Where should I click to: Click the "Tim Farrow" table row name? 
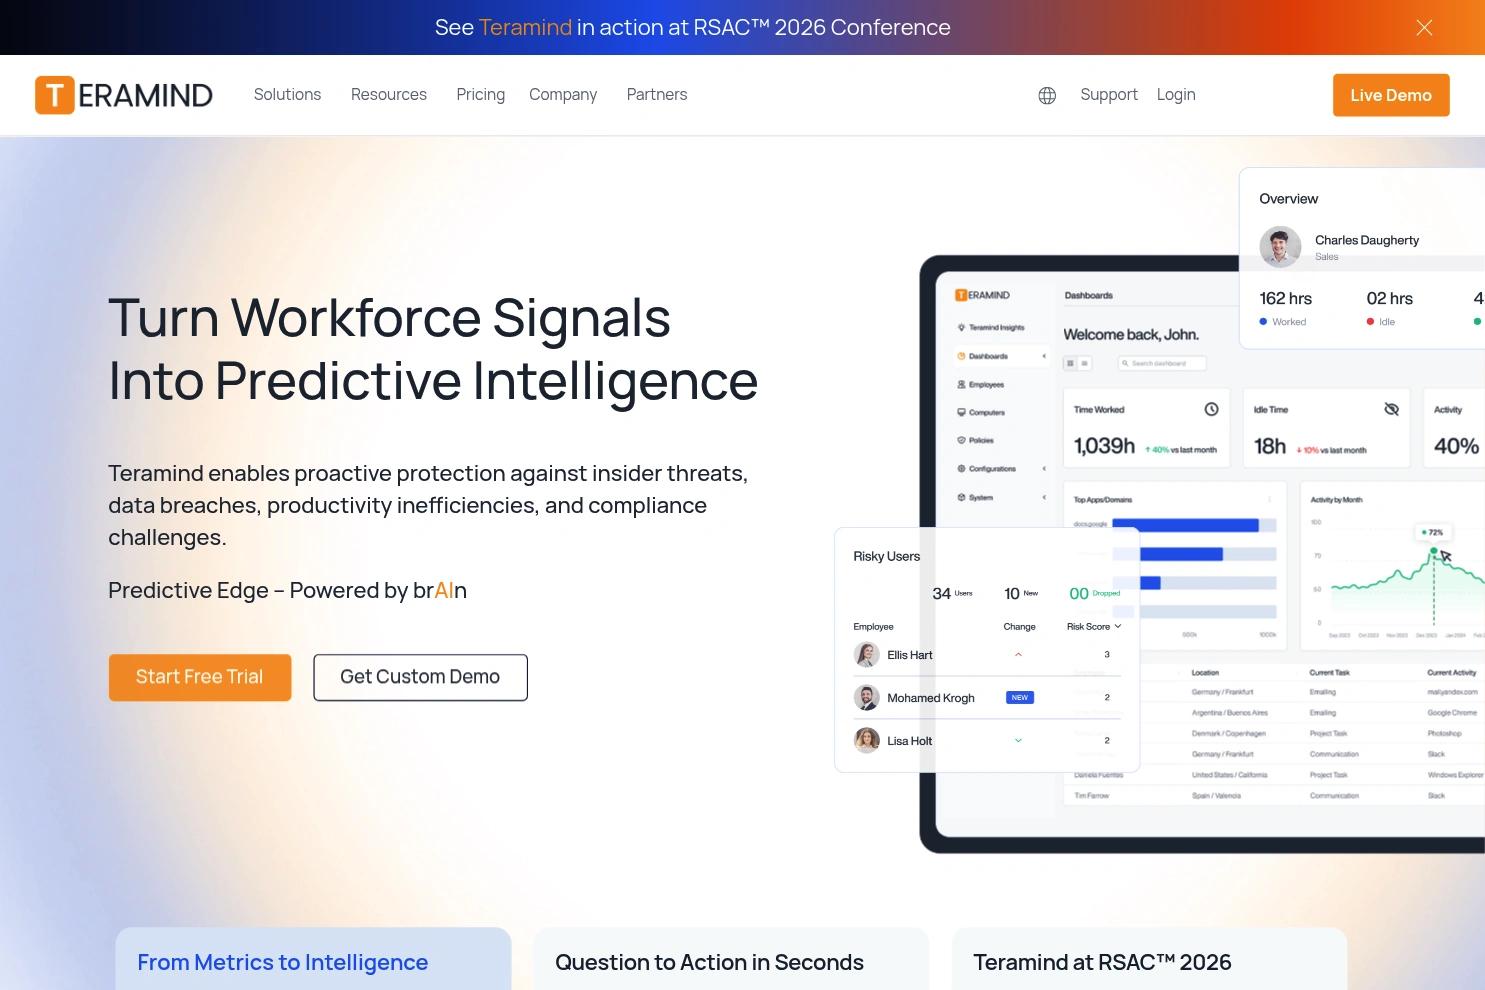pos(1091,796)
